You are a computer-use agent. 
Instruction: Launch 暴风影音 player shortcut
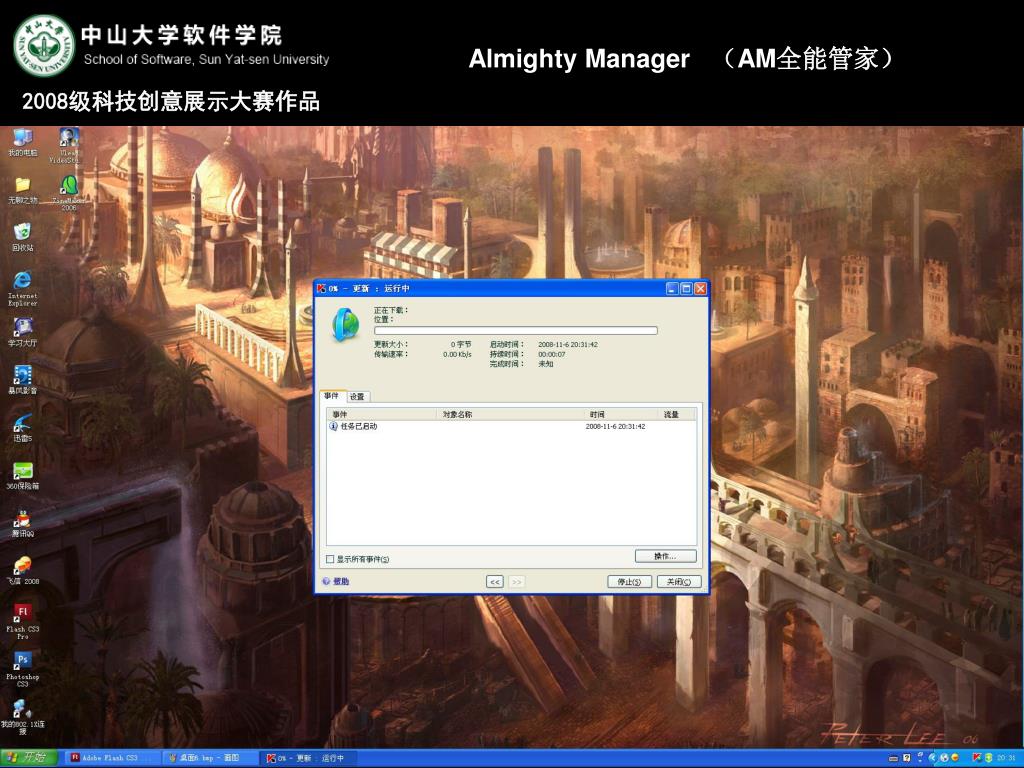tap(22, 380)
